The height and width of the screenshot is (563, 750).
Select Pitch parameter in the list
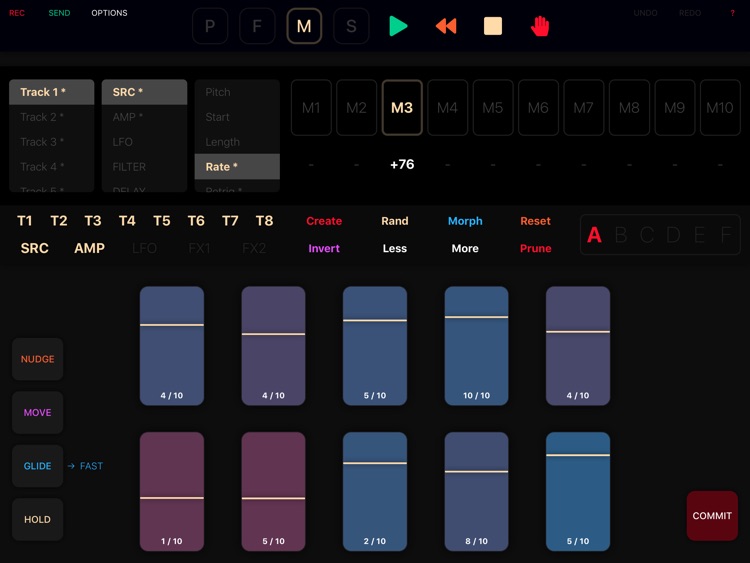(x=237, y=92)
